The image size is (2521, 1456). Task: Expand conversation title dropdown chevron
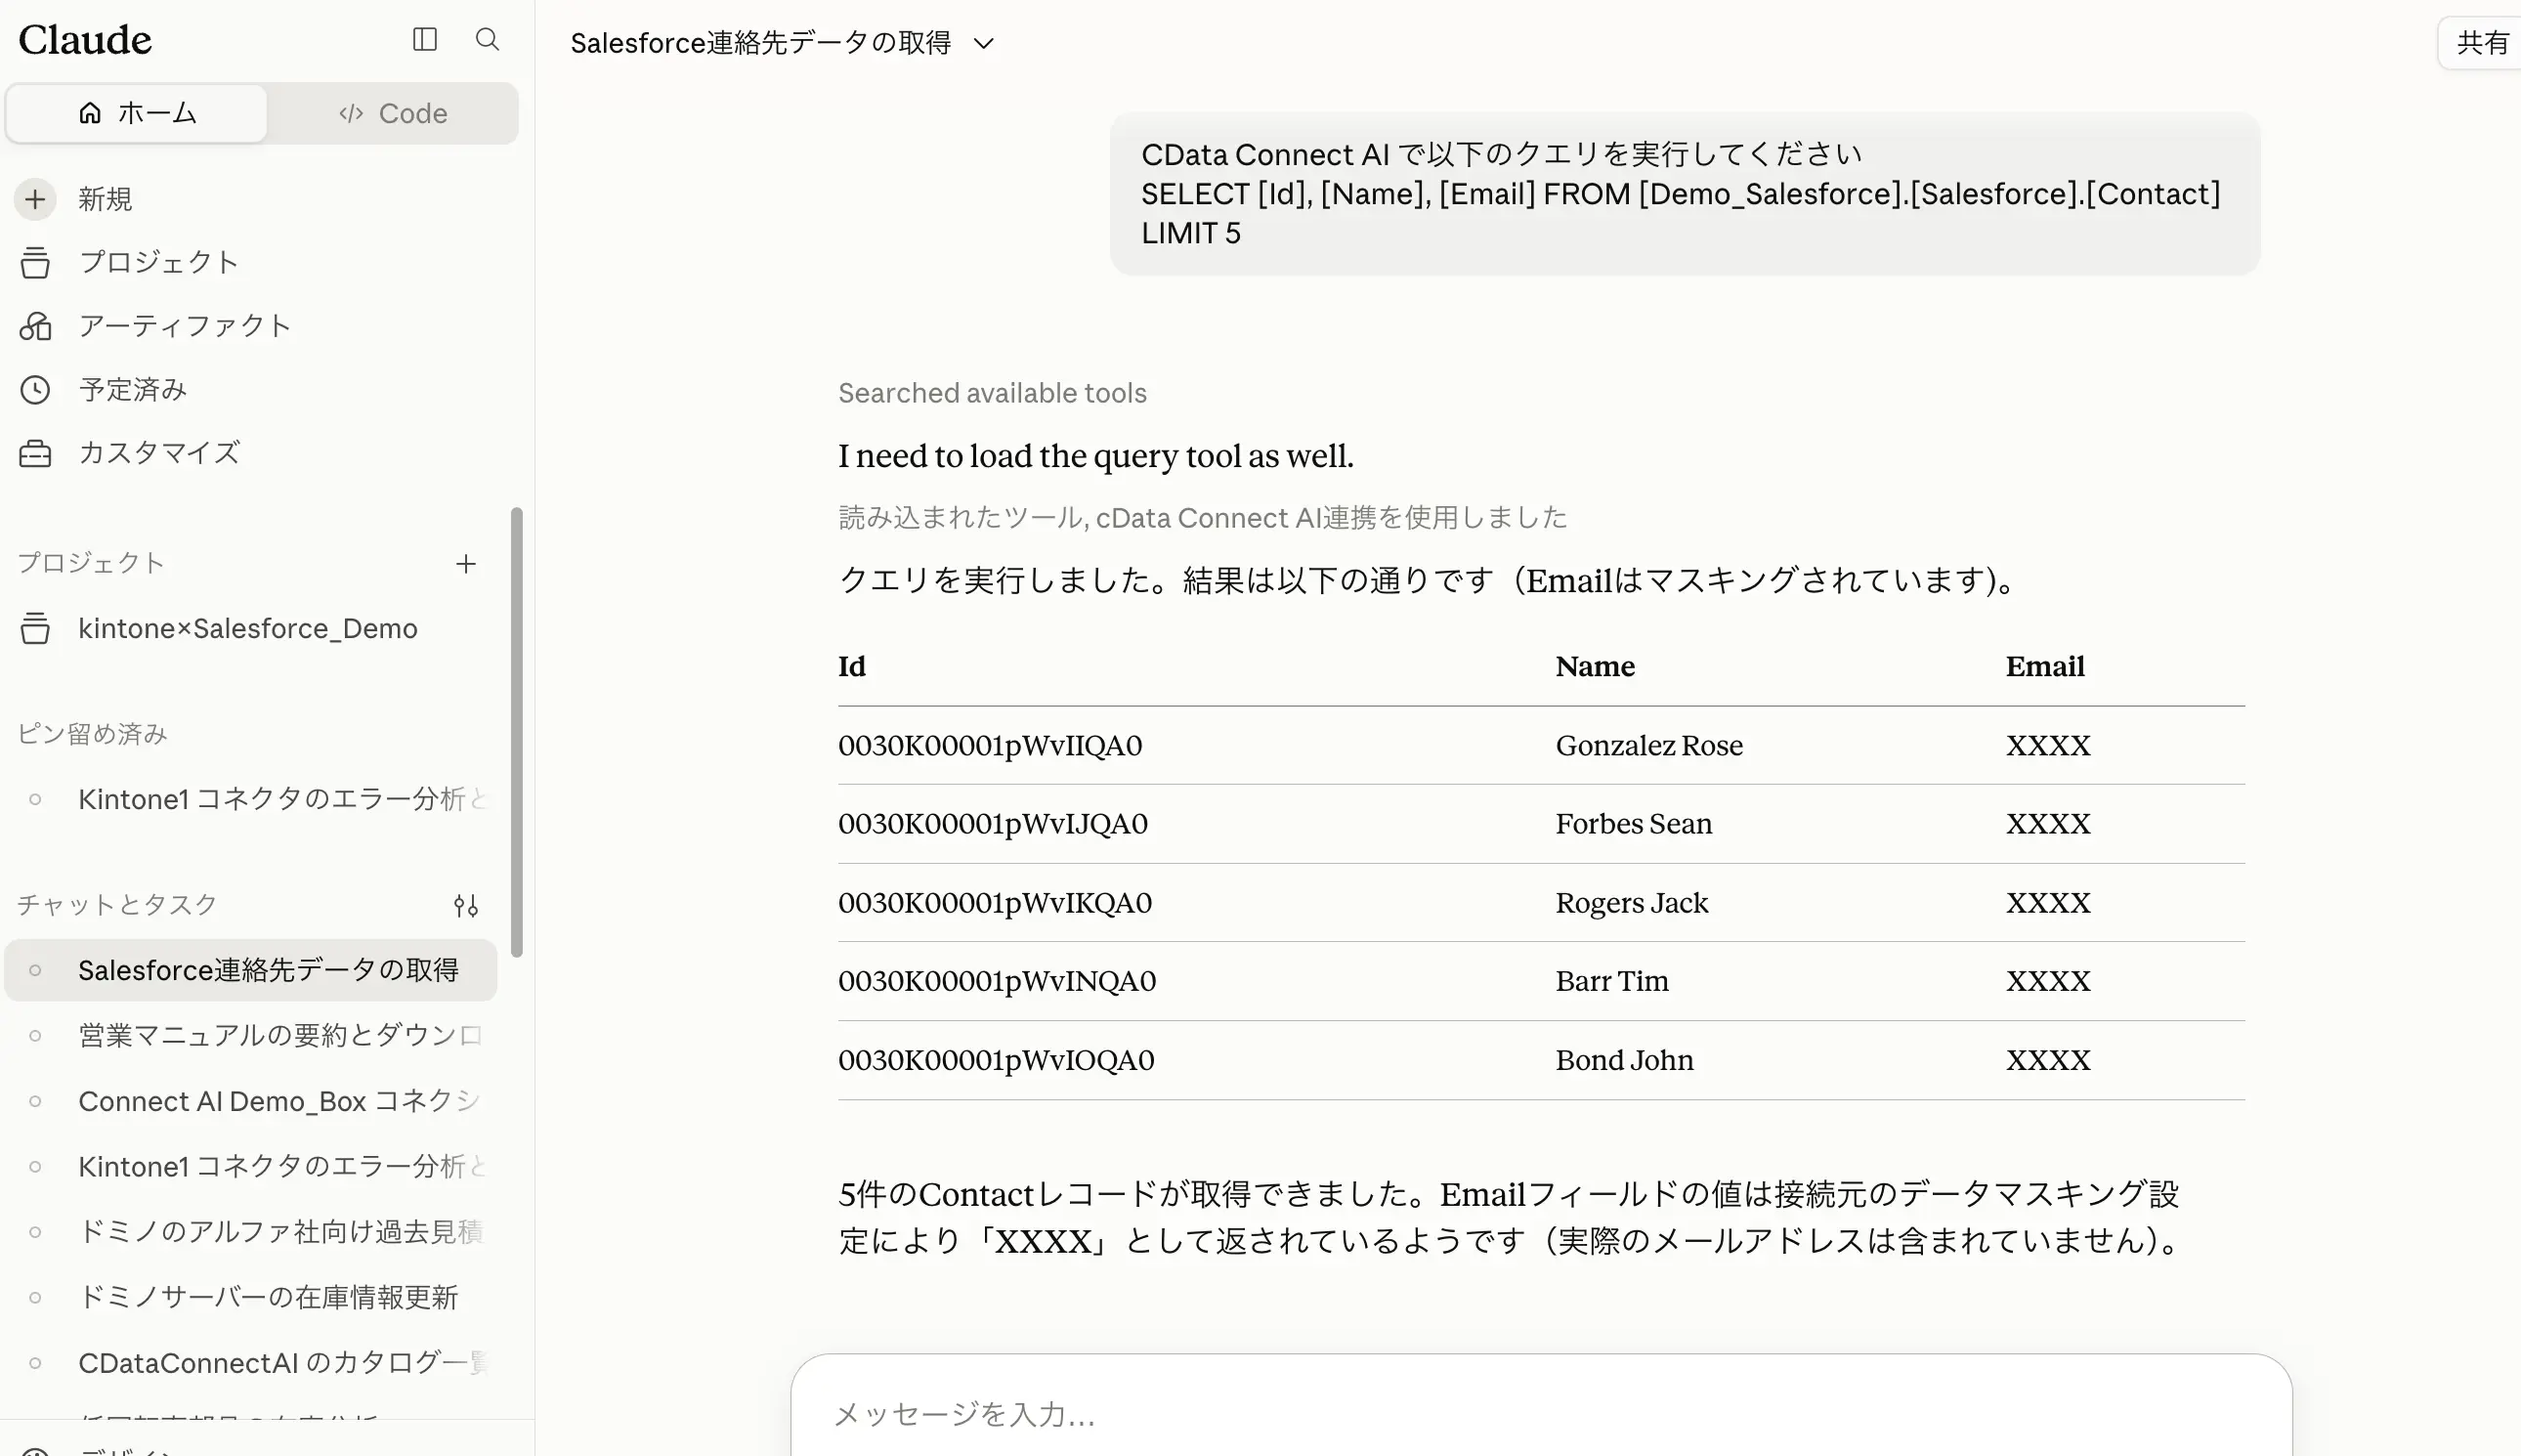coord(984,43)
